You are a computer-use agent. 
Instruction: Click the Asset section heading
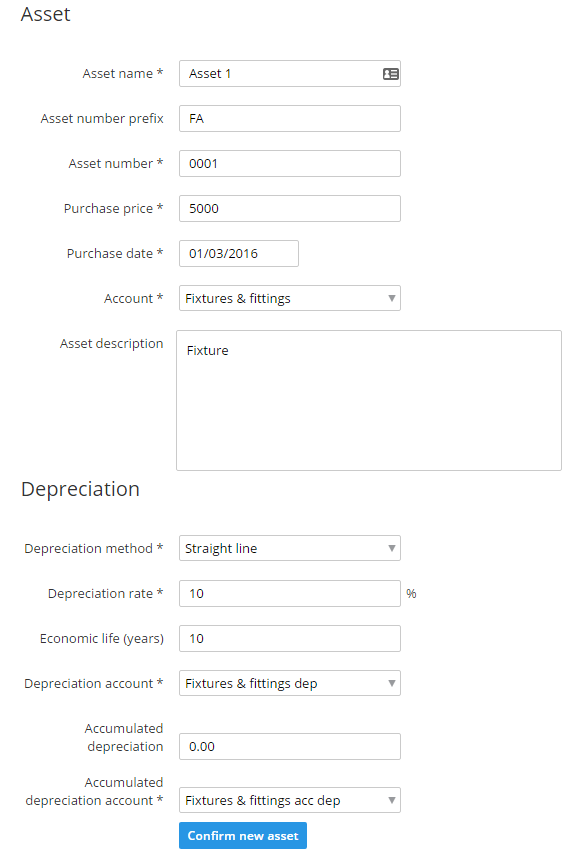tap(46, 14)
